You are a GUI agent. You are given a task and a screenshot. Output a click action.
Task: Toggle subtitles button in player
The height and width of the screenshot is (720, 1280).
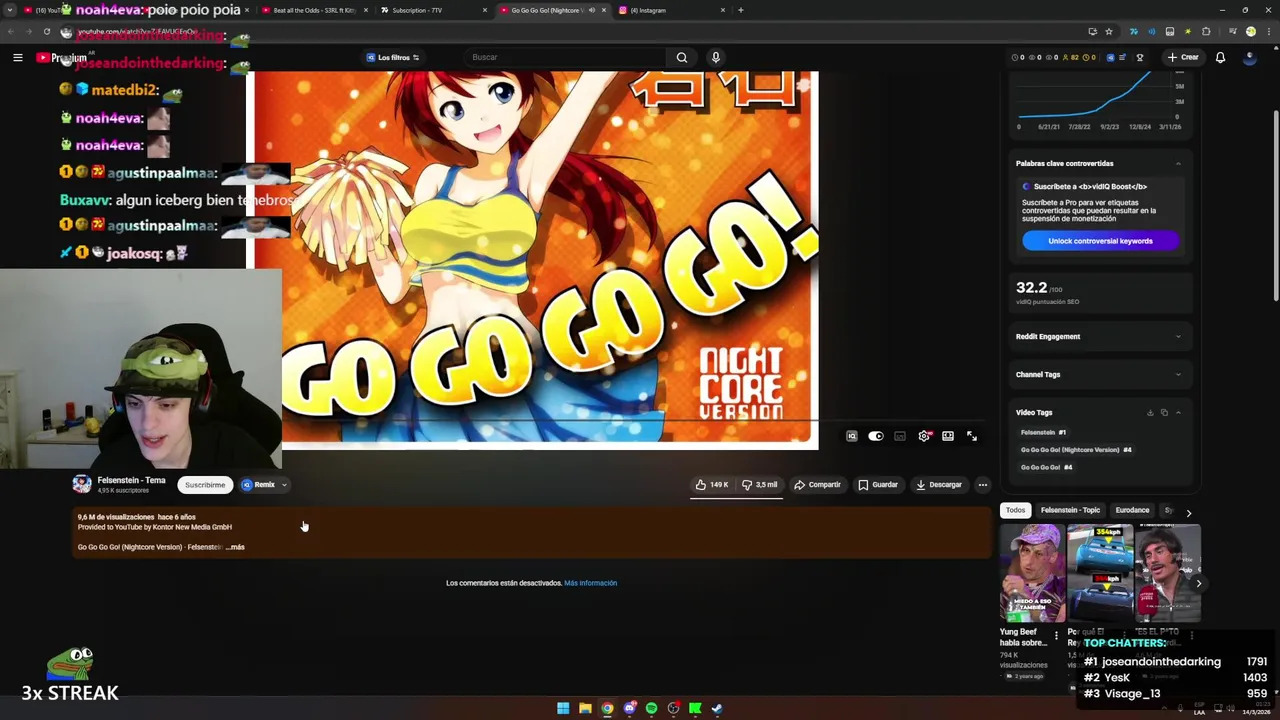coord(900,436)
